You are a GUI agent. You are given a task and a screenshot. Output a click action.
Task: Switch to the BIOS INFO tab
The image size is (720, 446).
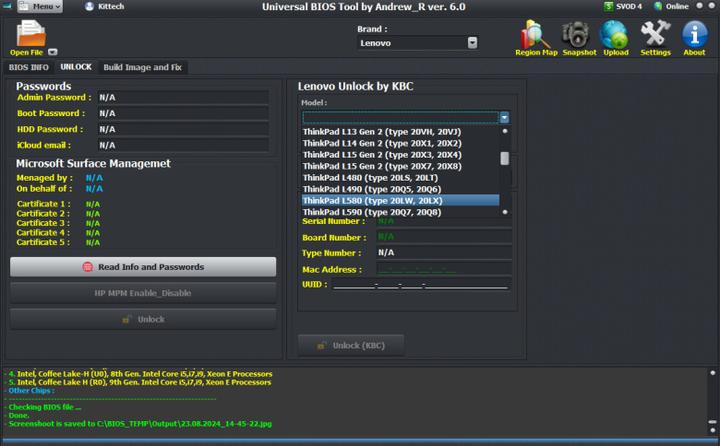pyautogui.click(x=28, y=67)
